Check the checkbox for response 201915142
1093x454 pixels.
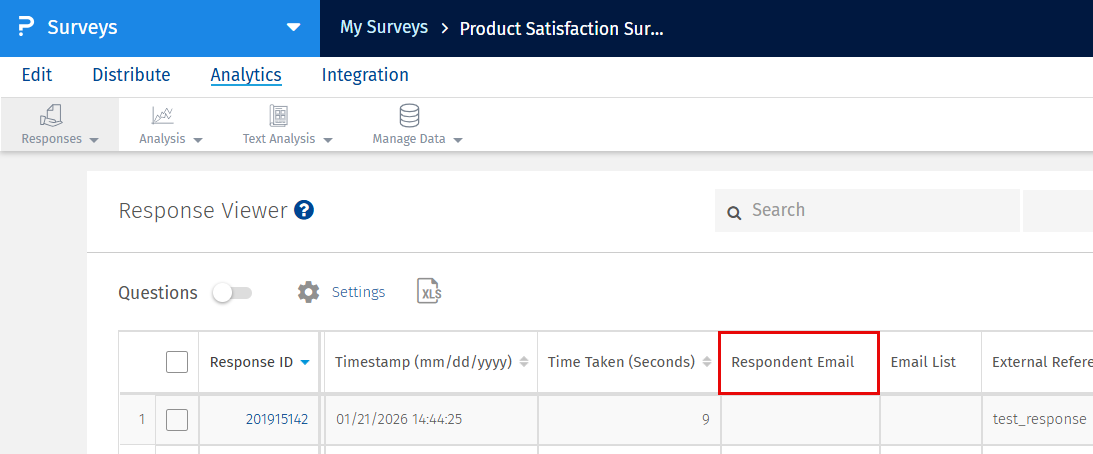pos(177,420)
